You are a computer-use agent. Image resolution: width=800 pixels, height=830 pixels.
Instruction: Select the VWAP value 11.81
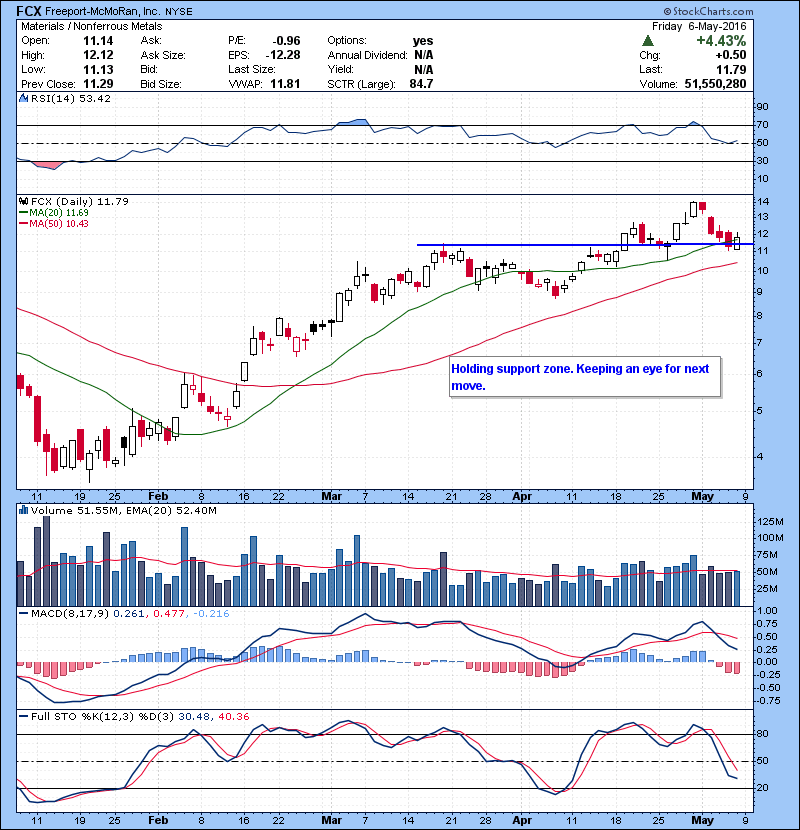pyautogui.click(x=285, y=84)
